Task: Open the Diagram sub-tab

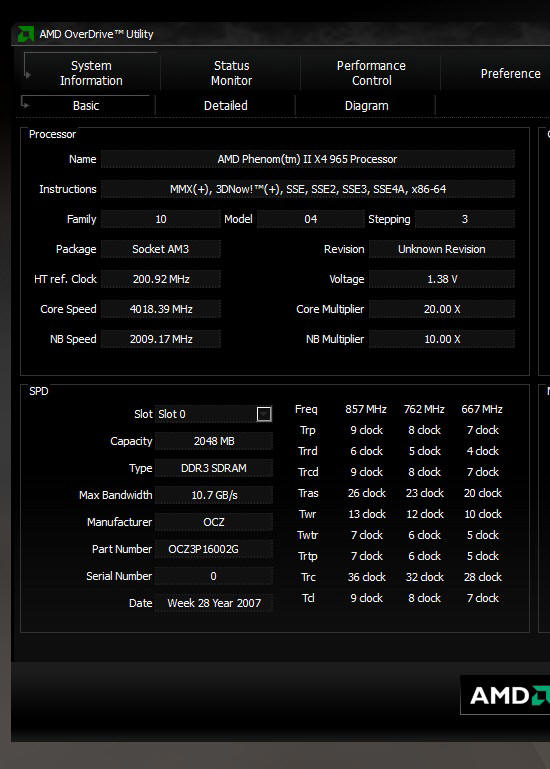Action: pos(367,105)
